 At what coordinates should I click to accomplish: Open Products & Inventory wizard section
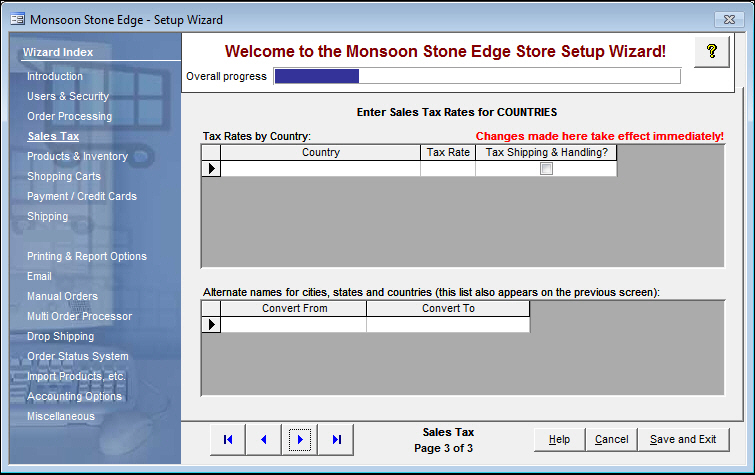[77, 156]
